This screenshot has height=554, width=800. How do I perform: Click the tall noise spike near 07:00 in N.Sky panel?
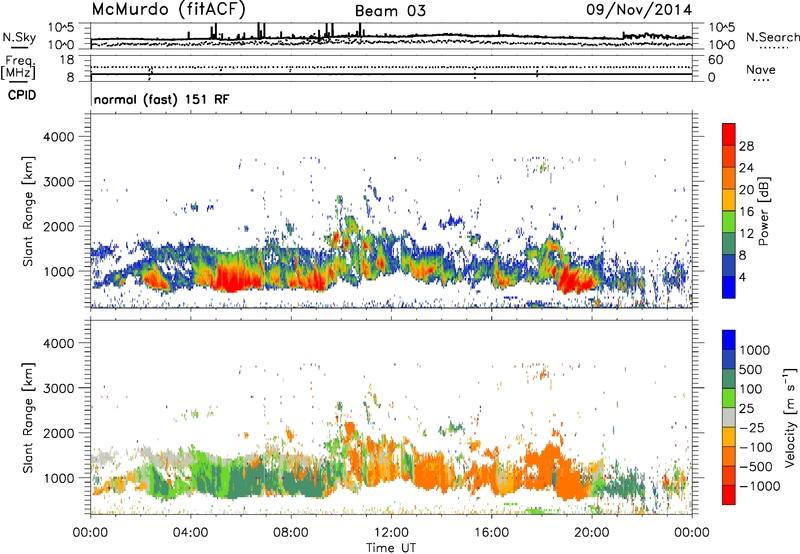264,30
